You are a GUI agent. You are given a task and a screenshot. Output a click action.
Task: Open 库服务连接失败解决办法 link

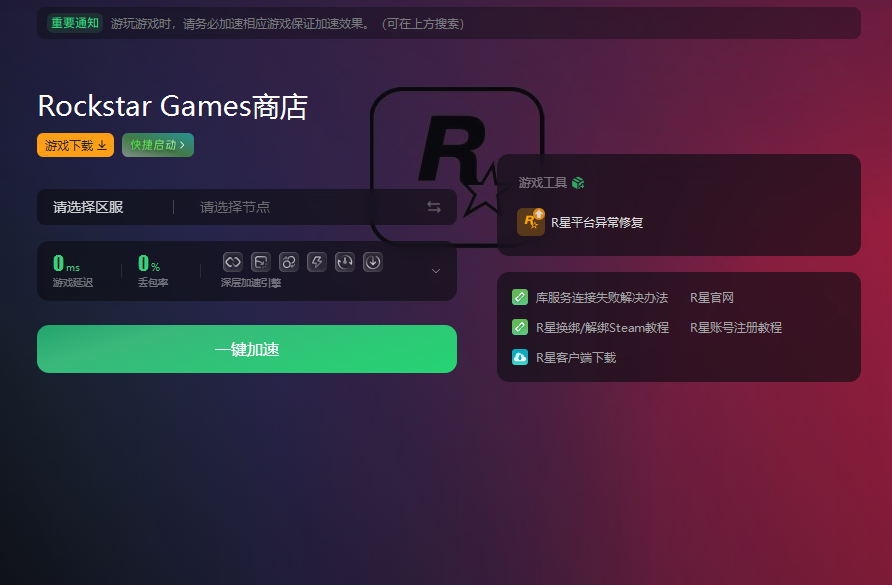(x=601, y=298)
